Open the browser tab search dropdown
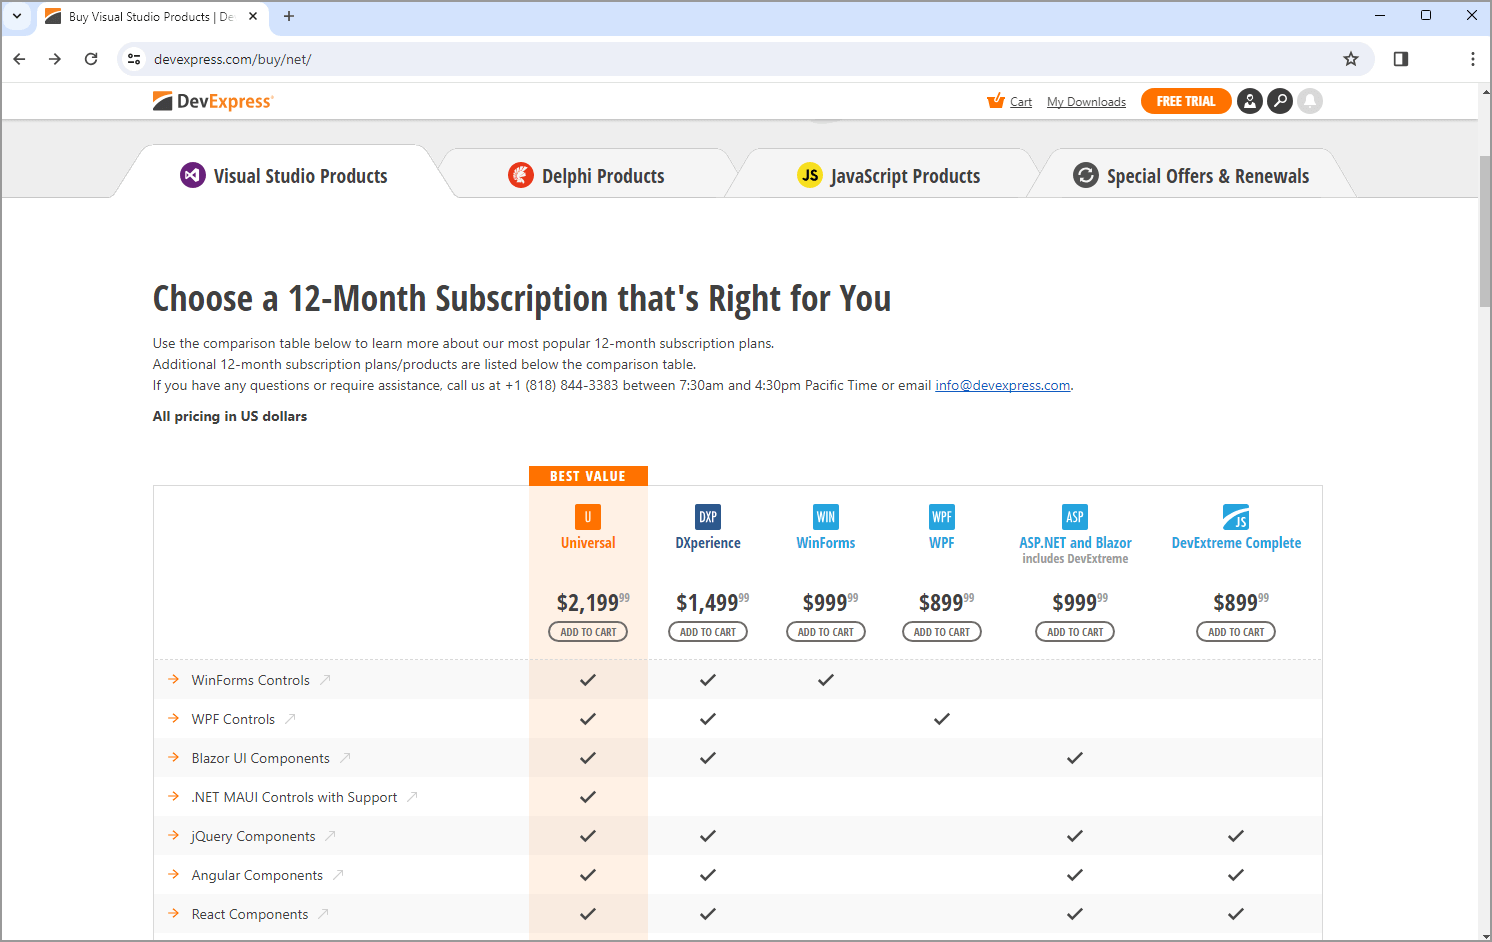The width and height of the screenshot is (1492, 942). pyautogui.click(x=17, y=16)
